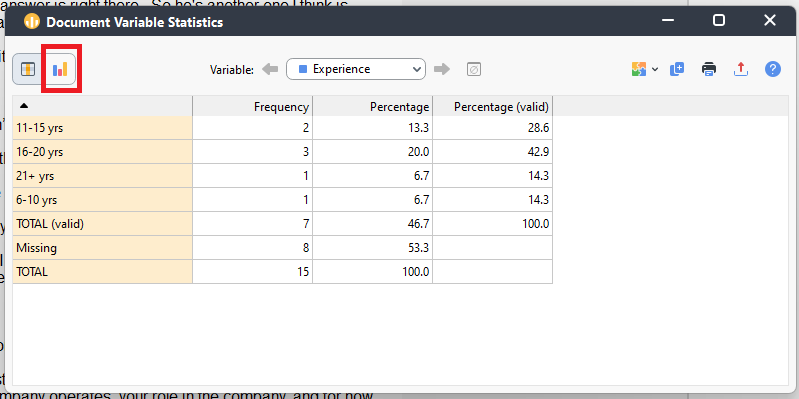Go to next variable arrow
The height and width of the screenshot is (399, 799).
click(x=442, y=69)
